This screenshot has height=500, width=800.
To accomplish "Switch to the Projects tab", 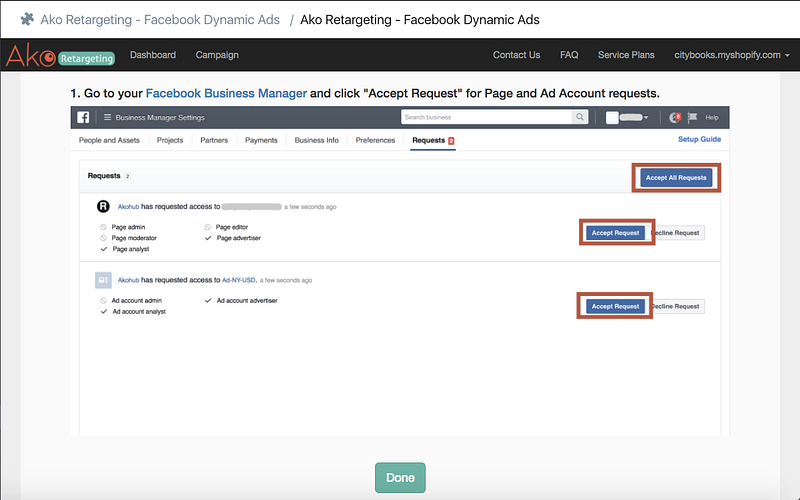I will (x=170, y=140).
